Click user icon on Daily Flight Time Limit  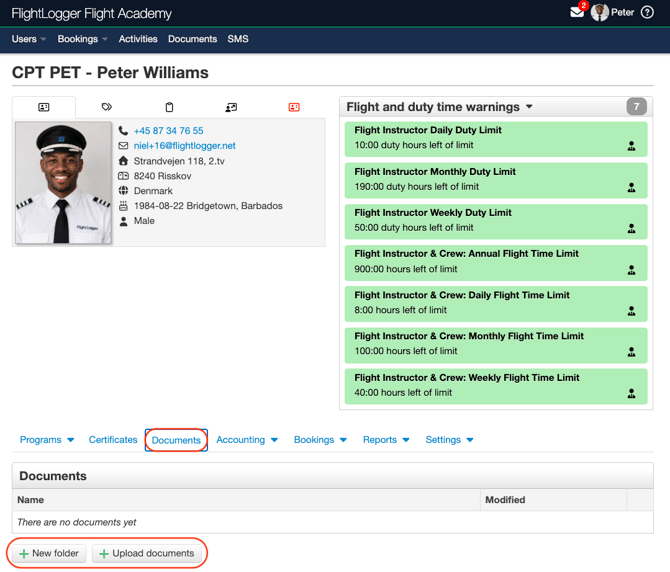tap(631, 311)
